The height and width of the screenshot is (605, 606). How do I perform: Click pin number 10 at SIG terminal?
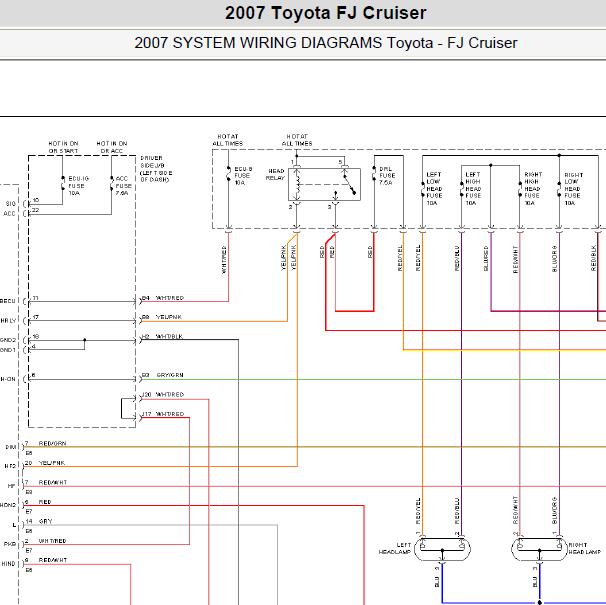(36, 200)
